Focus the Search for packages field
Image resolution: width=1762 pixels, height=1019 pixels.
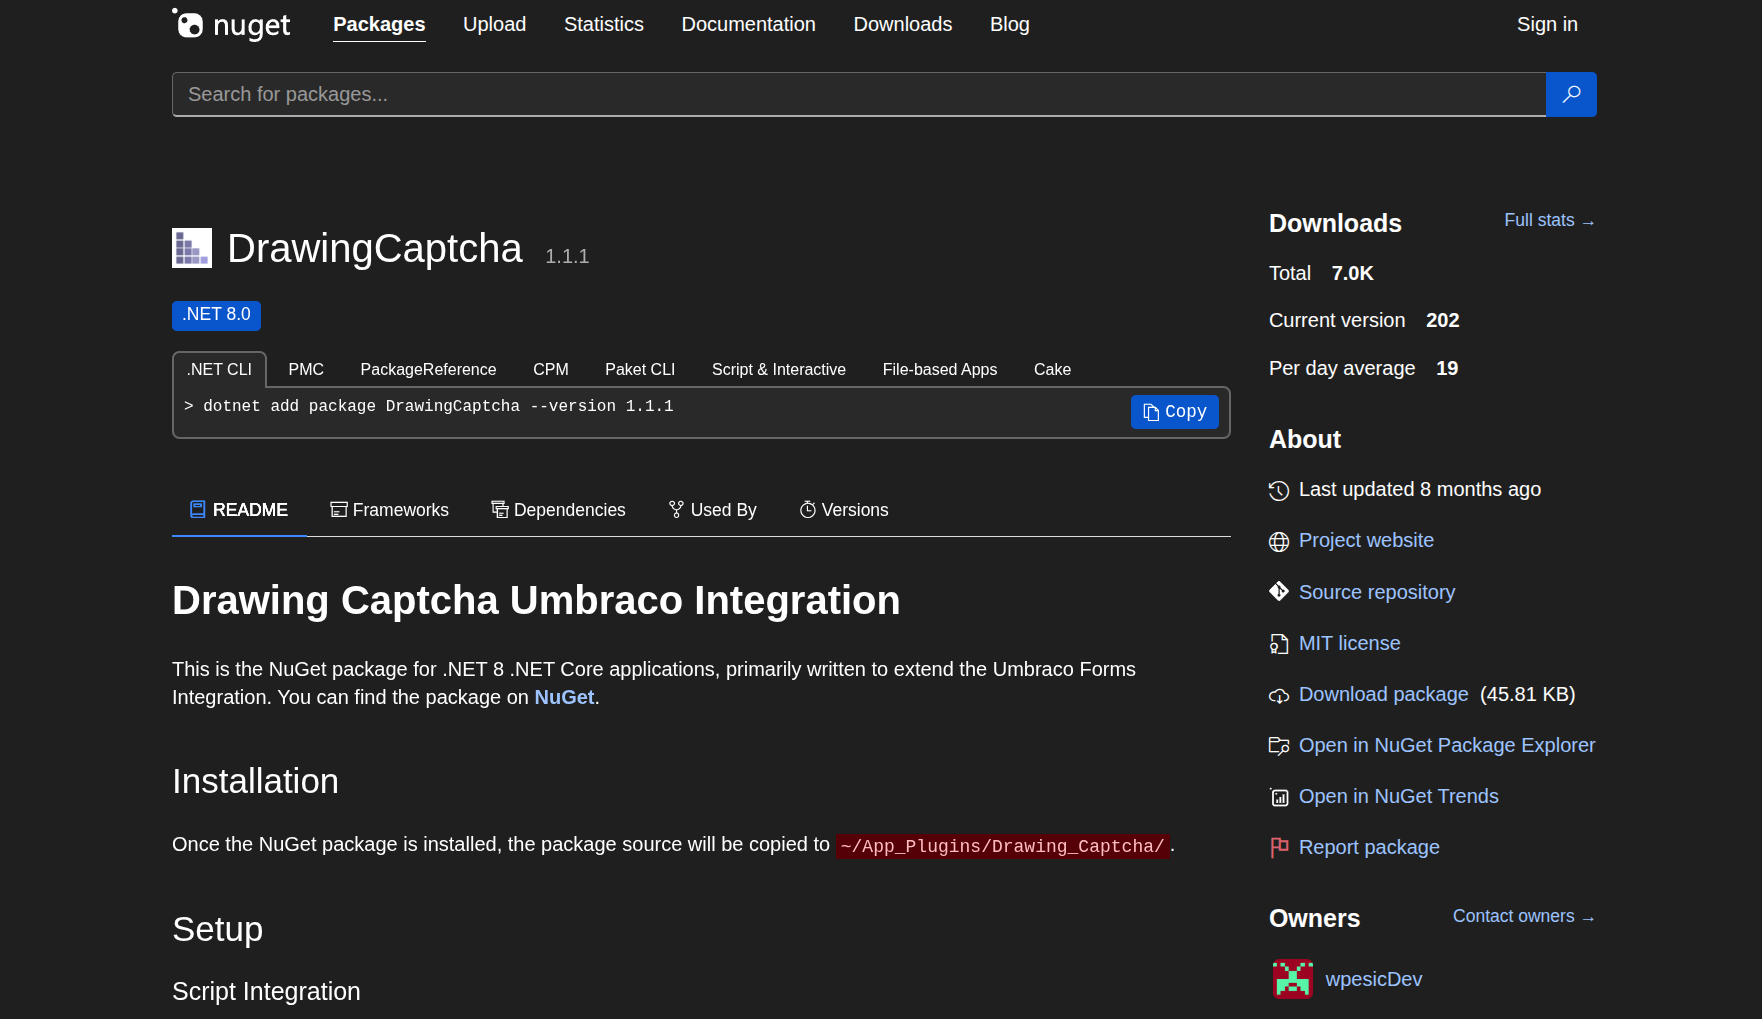pos(859,94)
